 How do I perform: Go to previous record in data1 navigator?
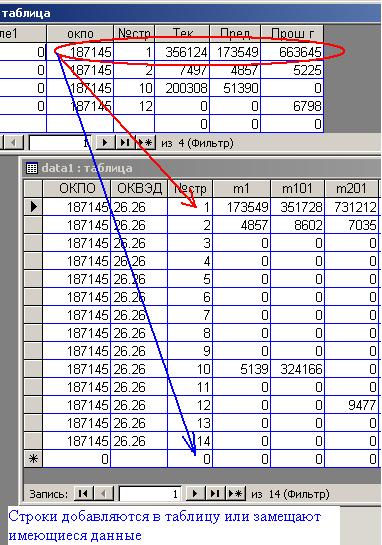coord(104,493)
